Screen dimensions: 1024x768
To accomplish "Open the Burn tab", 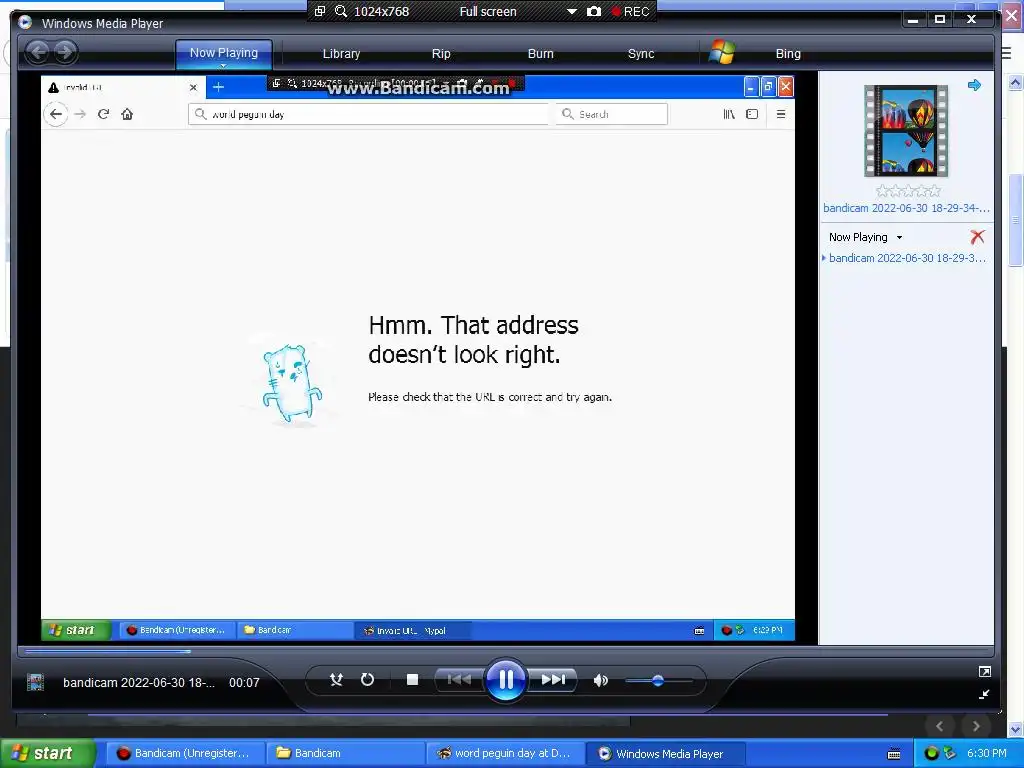I will click(x=541, y=54).
